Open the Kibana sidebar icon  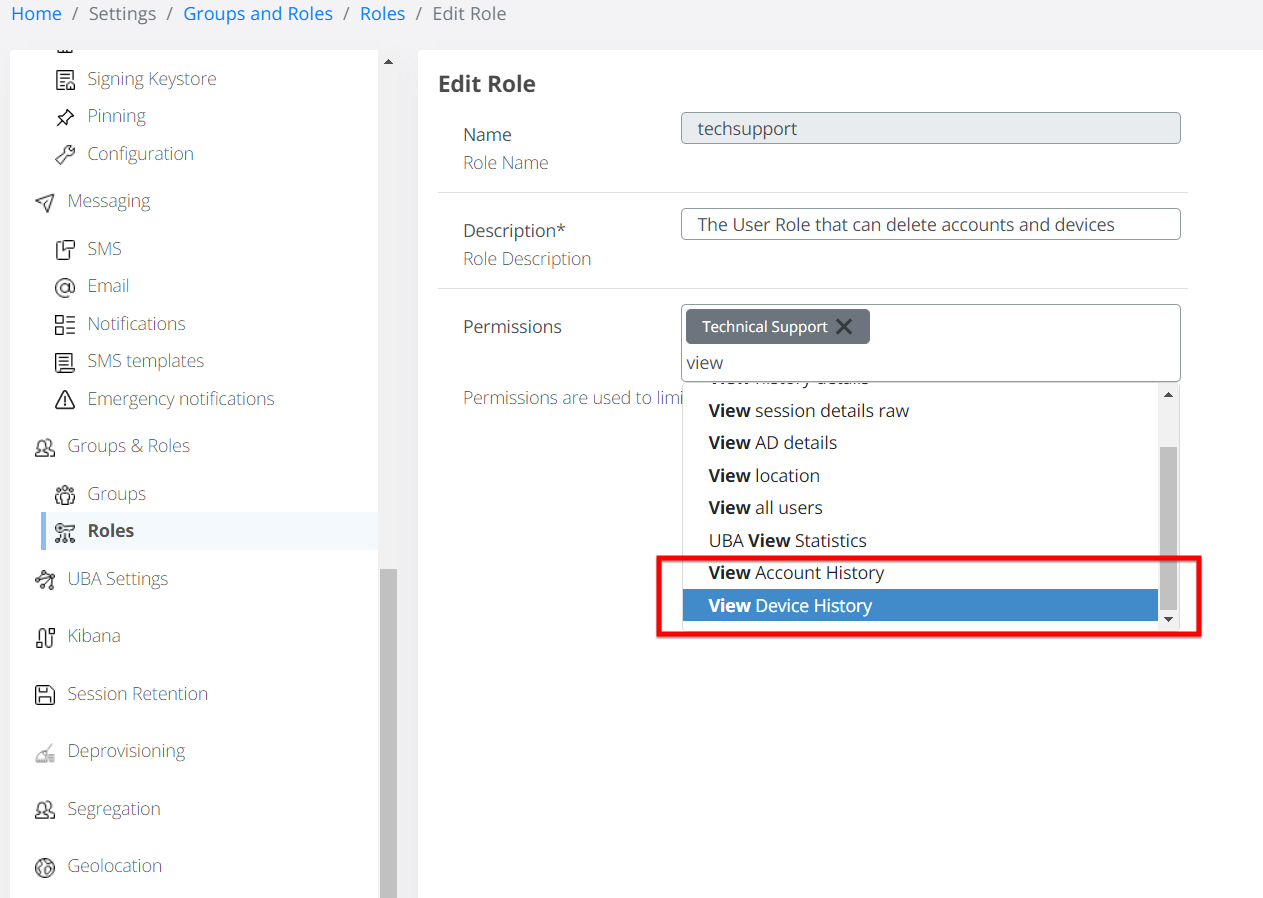click(x=46, y=635)
